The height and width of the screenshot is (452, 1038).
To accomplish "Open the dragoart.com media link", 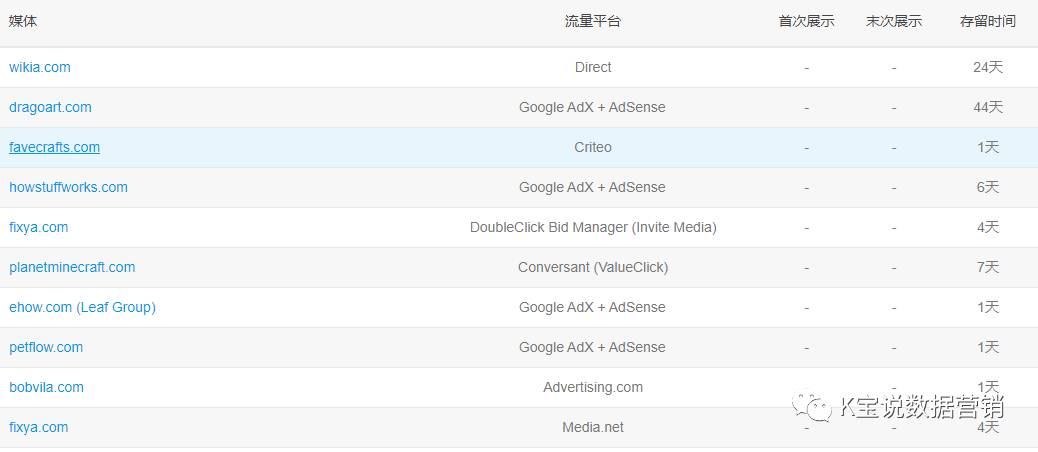I will [x=50, y=107].
